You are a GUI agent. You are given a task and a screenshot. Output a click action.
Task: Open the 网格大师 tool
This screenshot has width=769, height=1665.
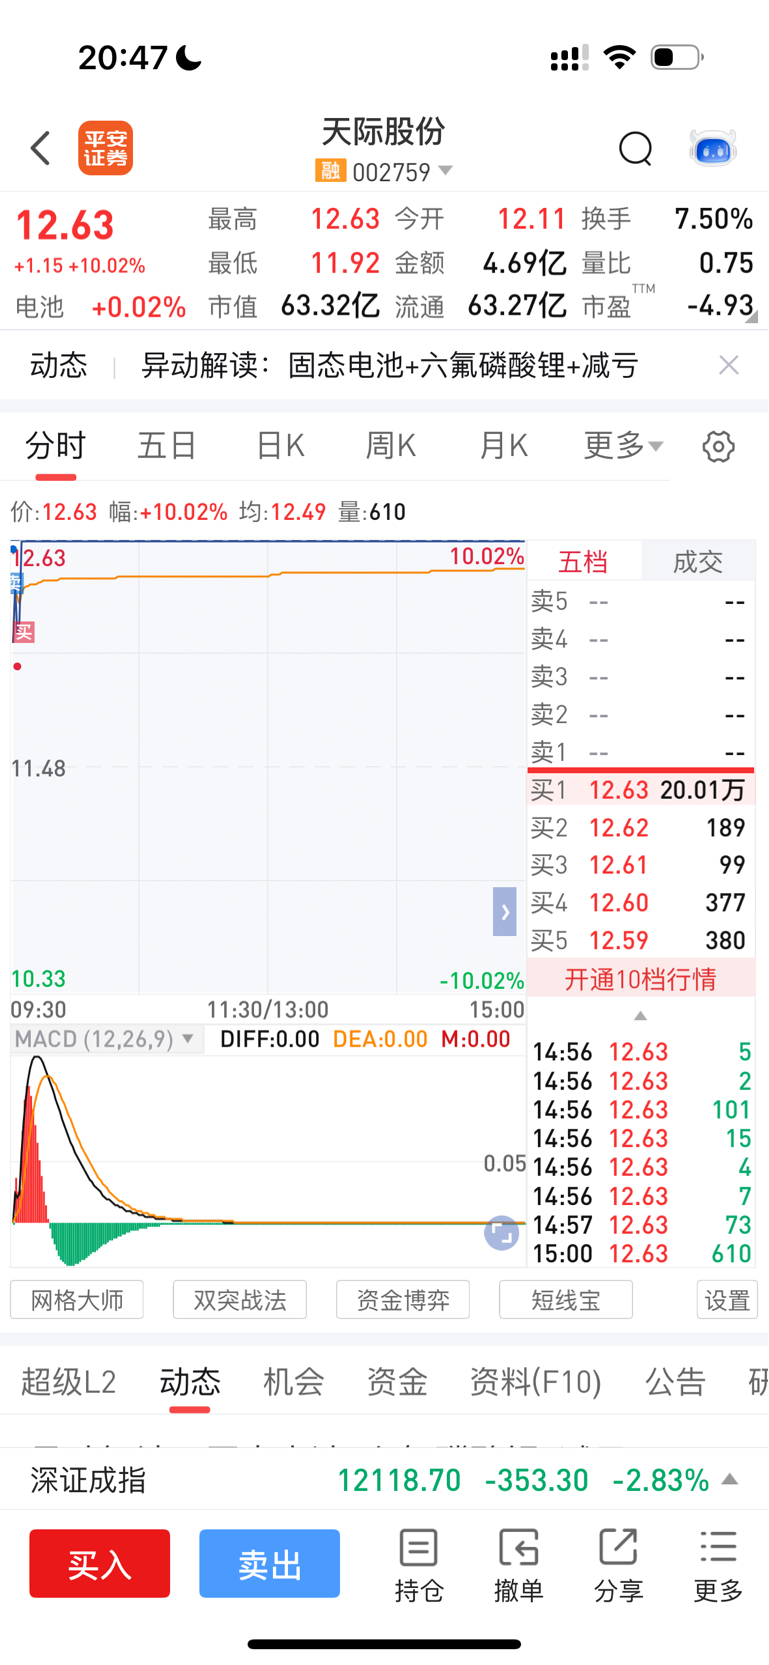tap(77, 1300)
